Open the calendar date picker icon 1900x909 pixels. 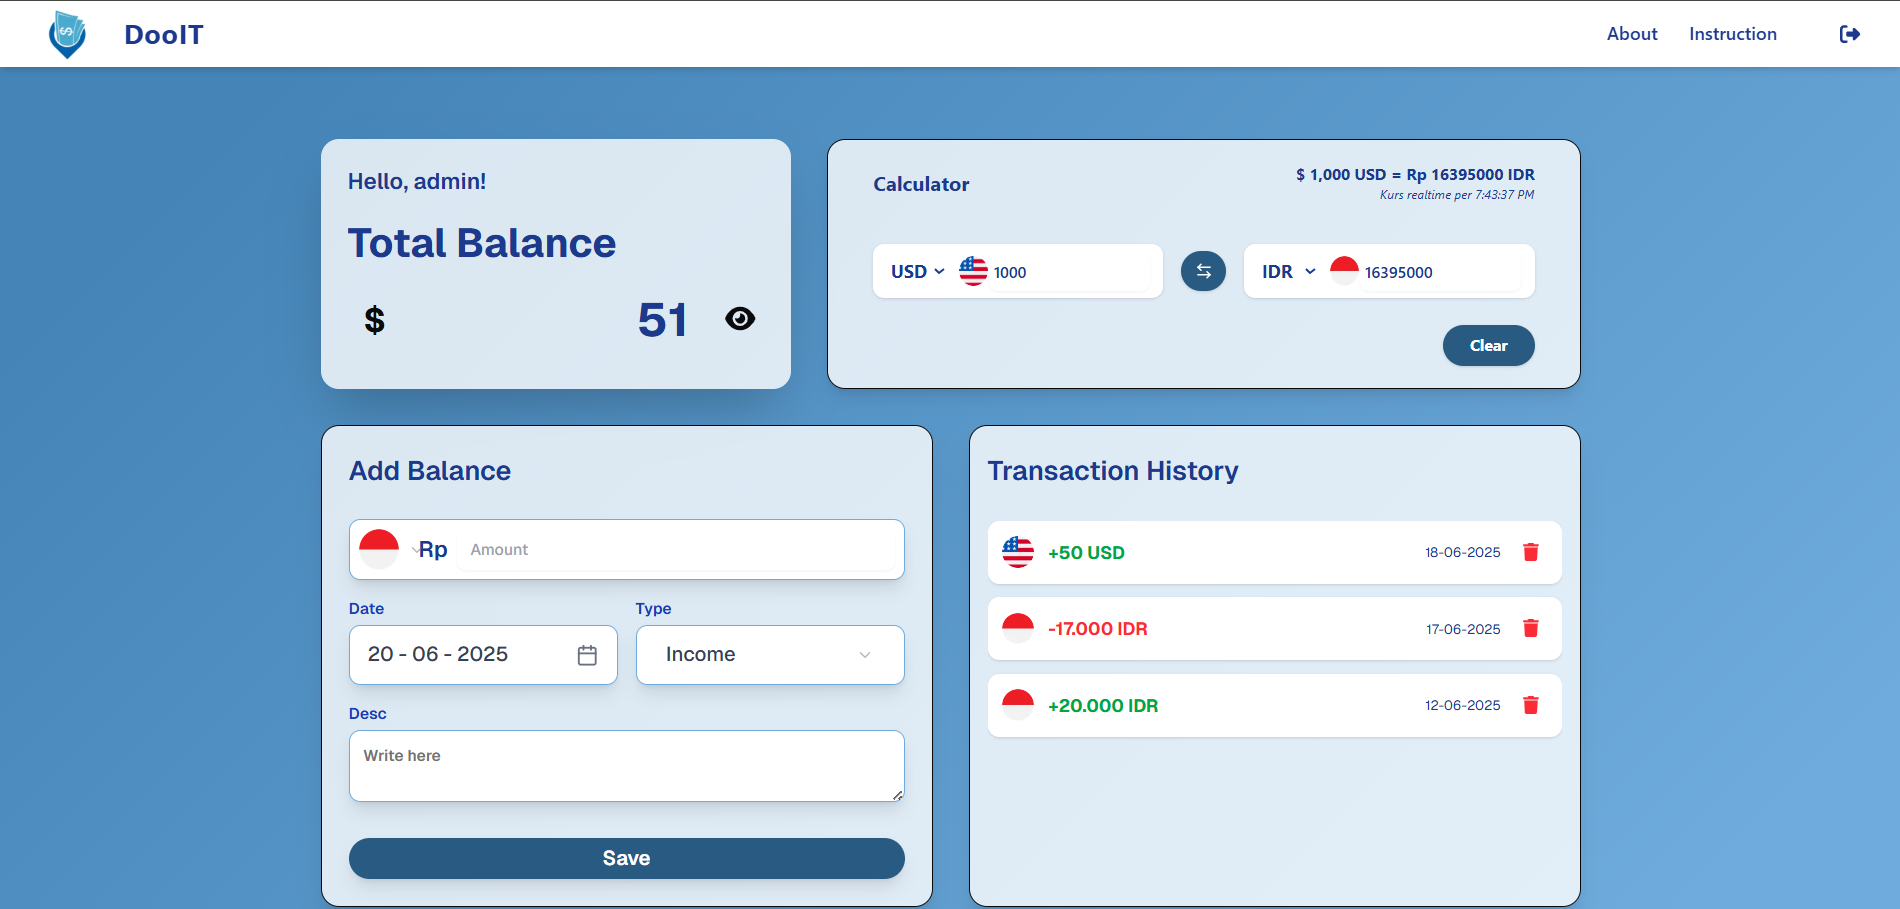tap(587, 655)
